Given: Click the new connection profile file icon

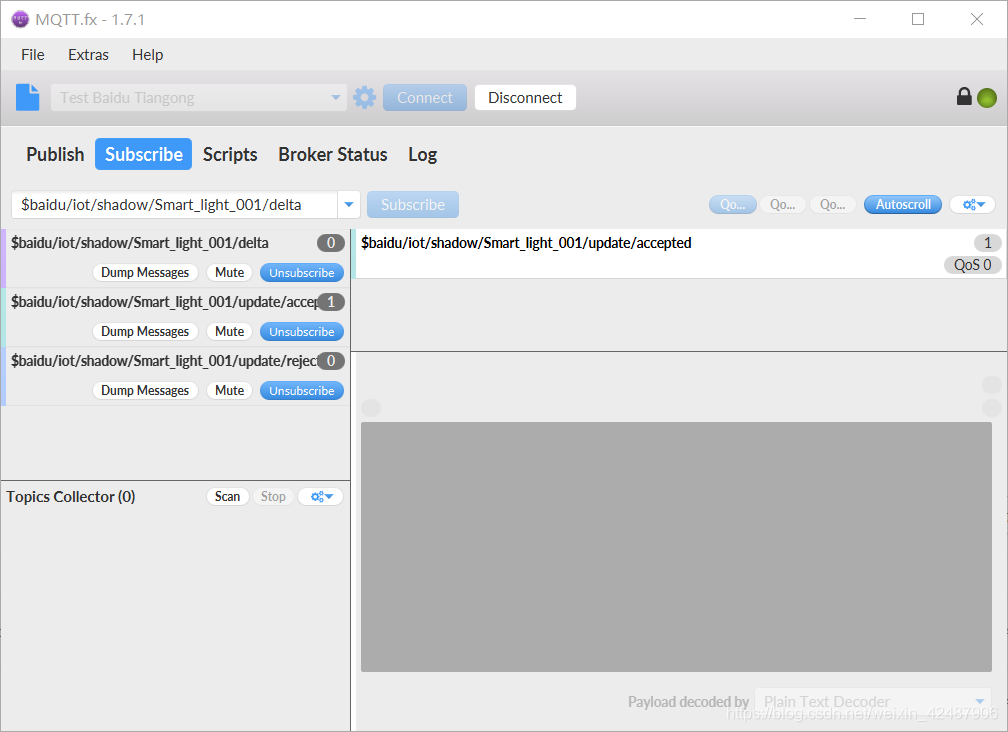Looking at the screenshot, I should pos(28,98).
